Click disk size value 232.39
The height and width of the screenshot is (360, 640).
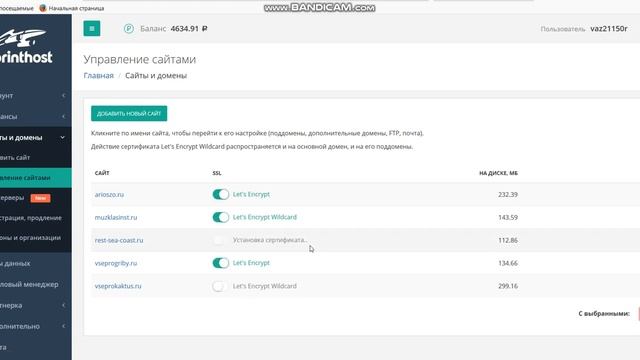508,195
